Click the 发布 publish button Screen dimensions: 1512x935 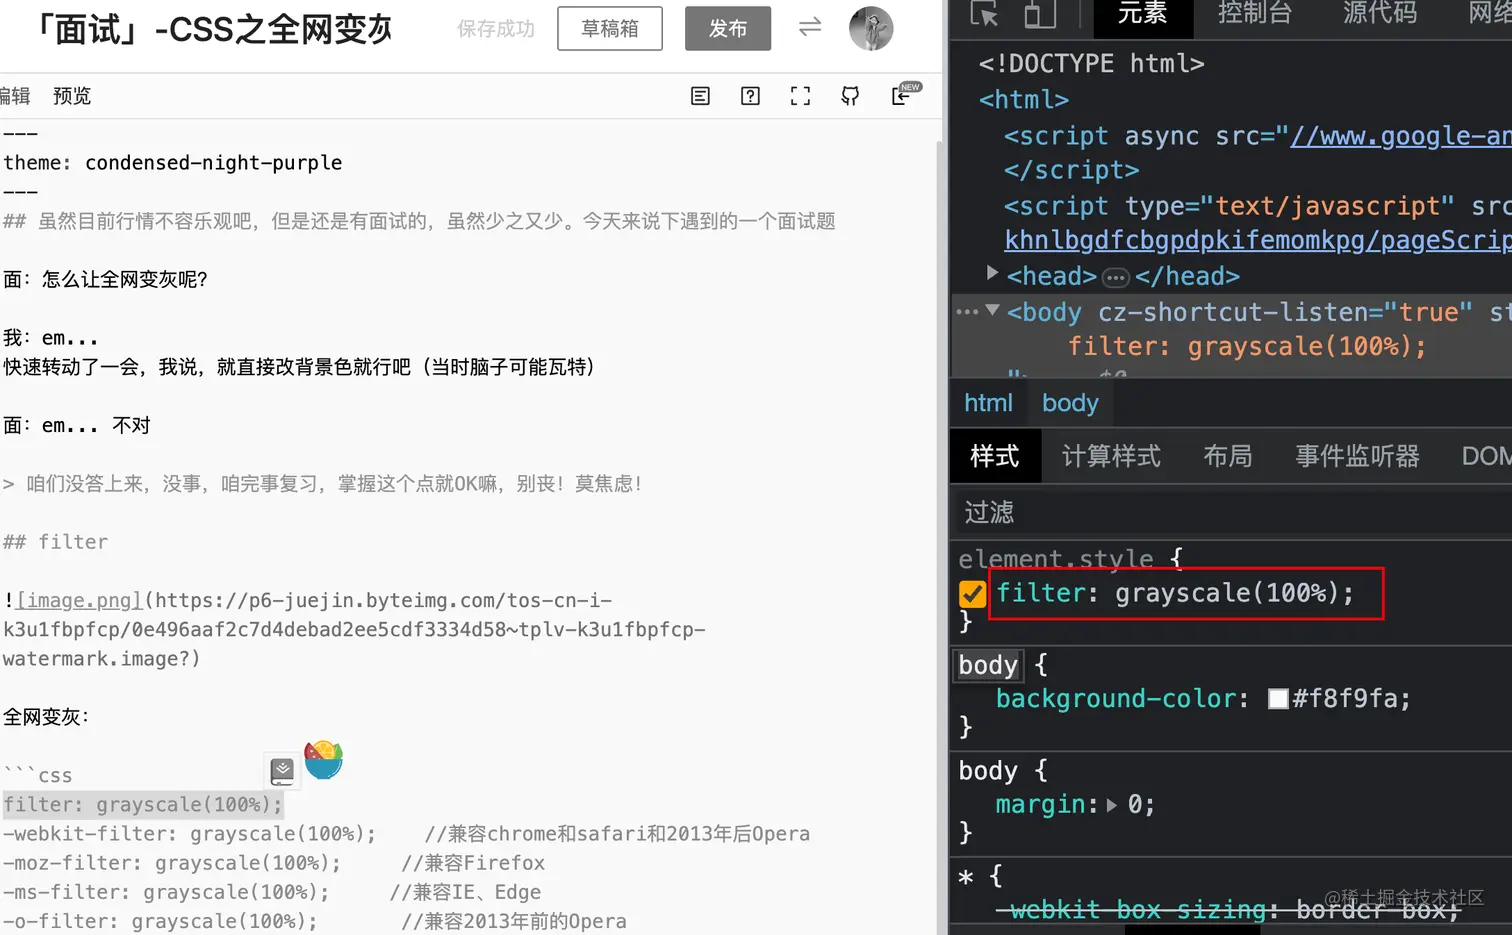[728, 28]
